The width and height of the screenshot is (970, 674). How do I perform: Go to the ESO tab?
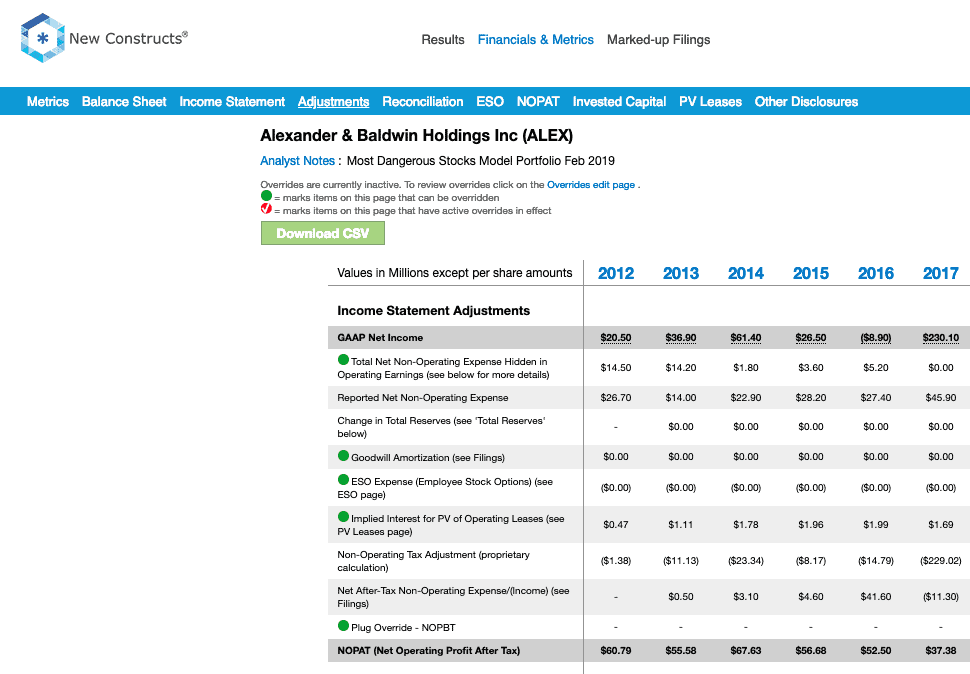(490, 101)
